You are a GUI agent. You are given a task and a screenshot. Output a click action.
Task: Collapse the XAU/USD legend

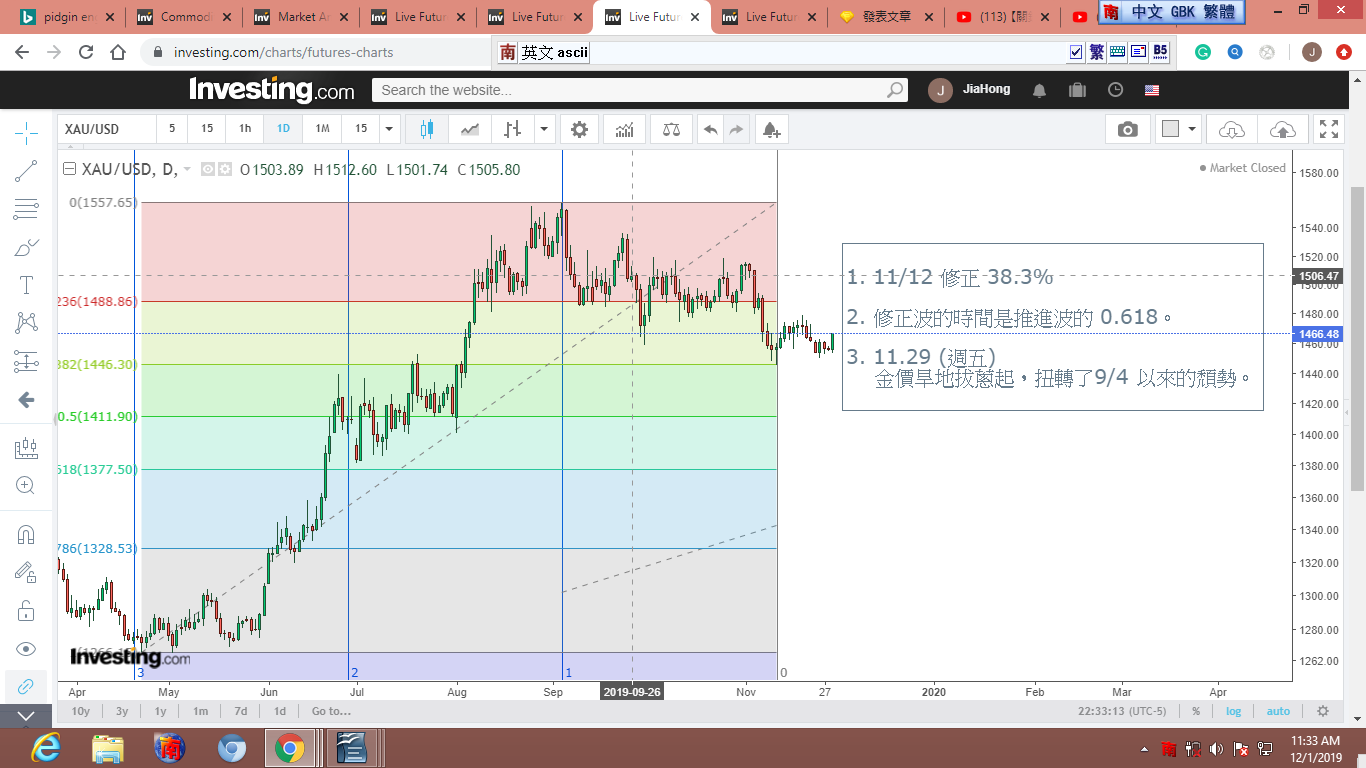pyautogui.click(x=69, y=170)
